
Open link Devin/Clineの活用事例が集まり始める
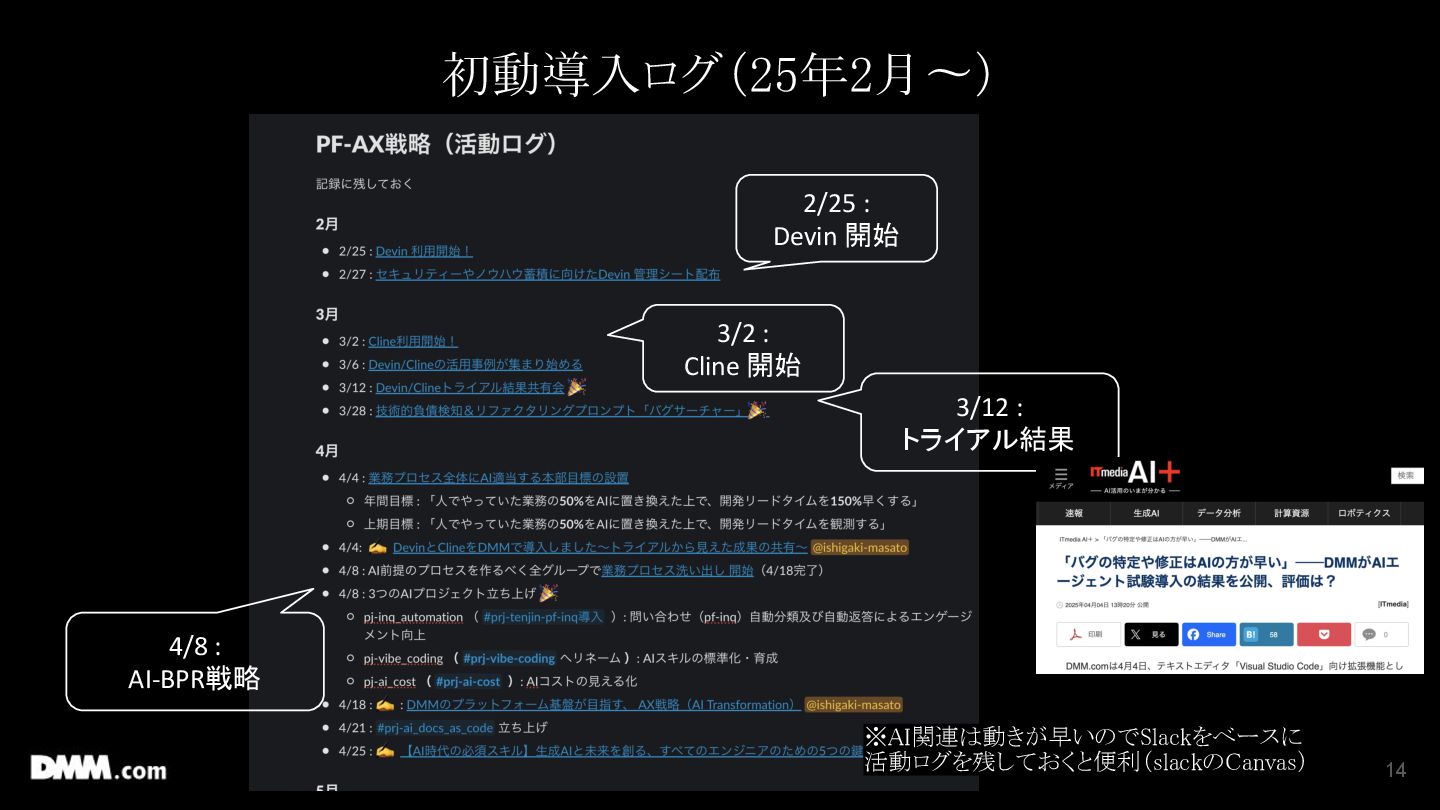(475, 364)
